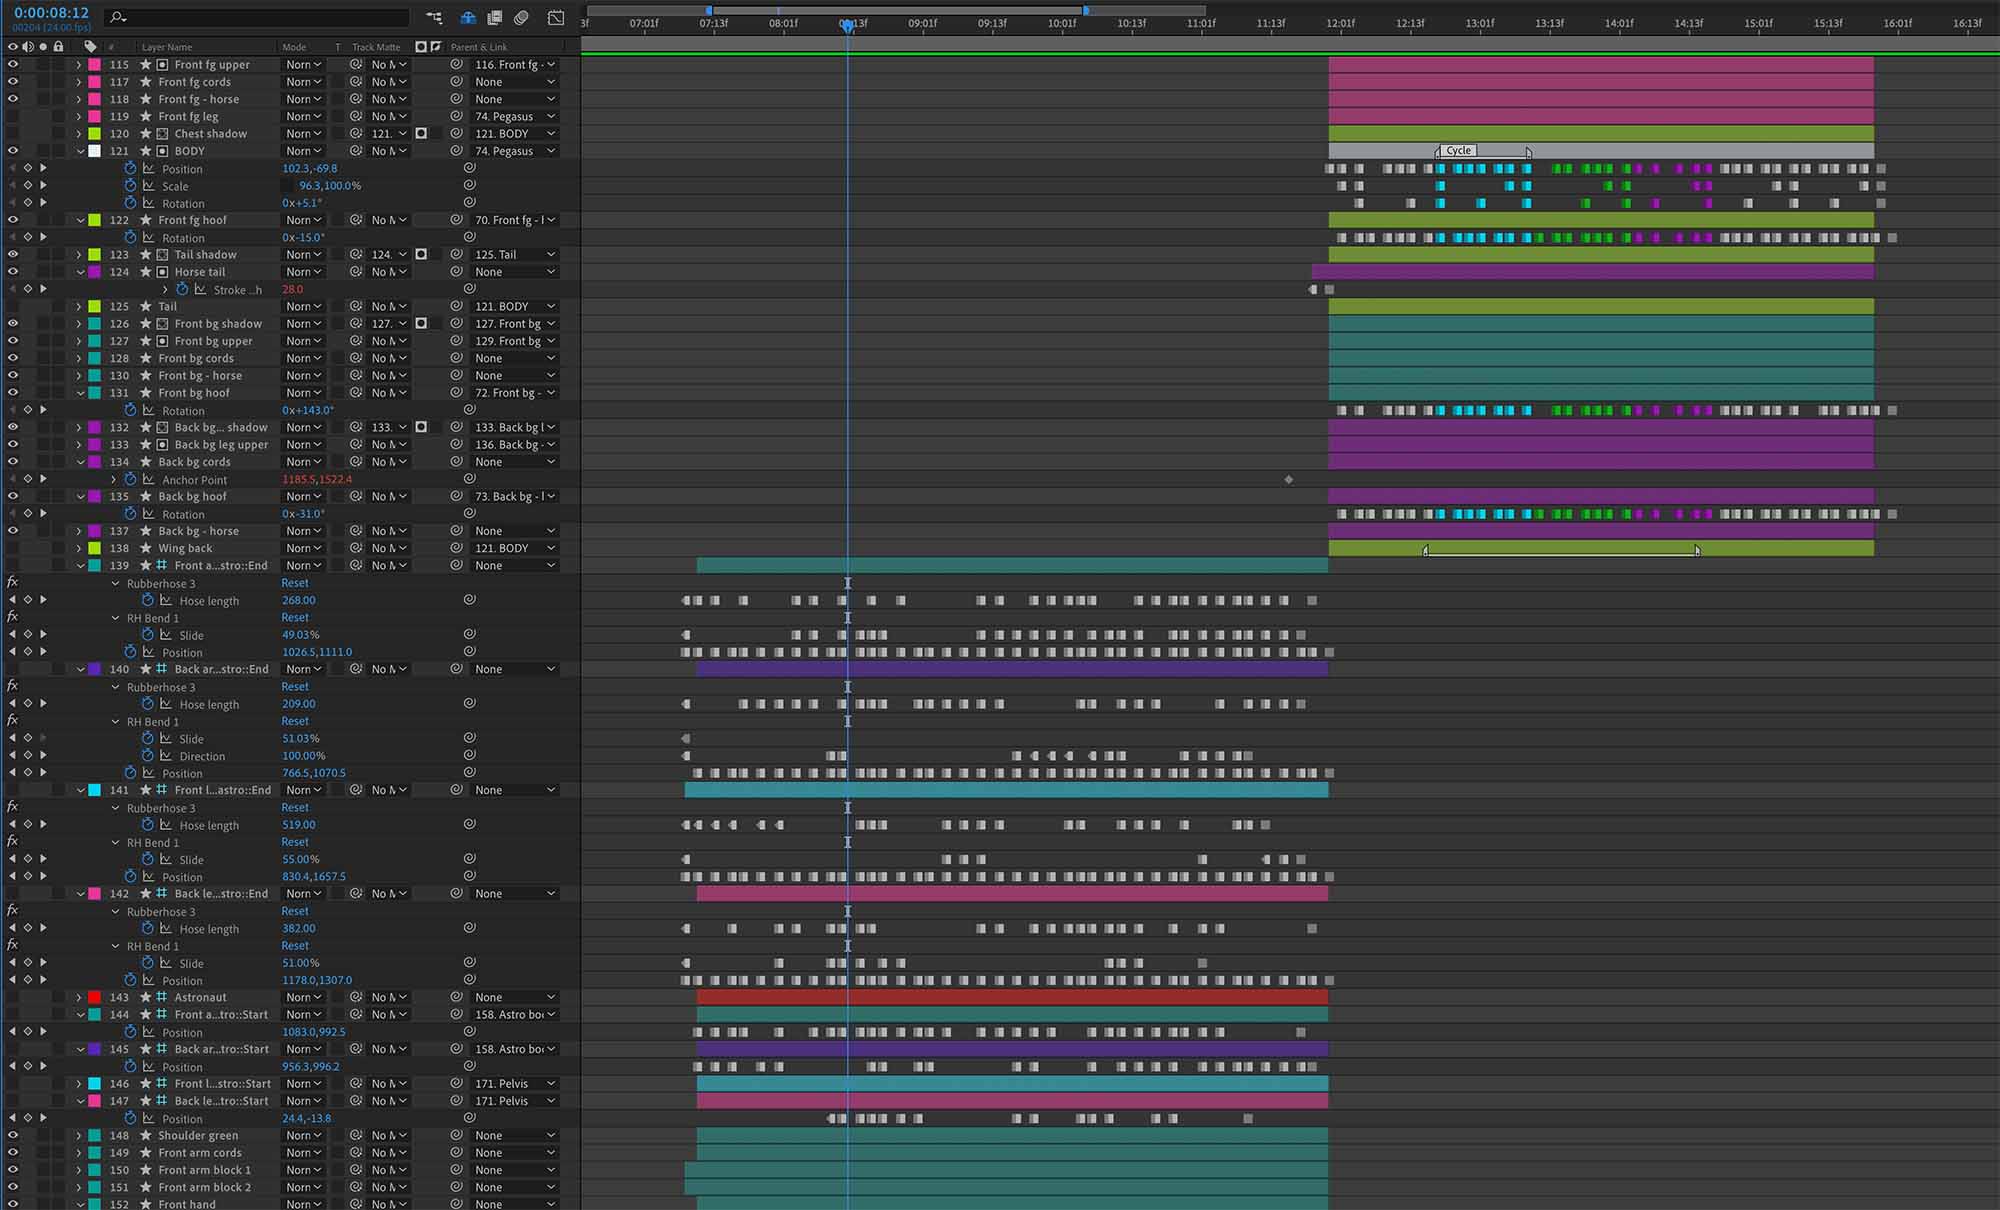Viewport: 2000px width, 1210px height.
Task: Hide the Shoulder green layer
Action: click(x=13, y=1135)
